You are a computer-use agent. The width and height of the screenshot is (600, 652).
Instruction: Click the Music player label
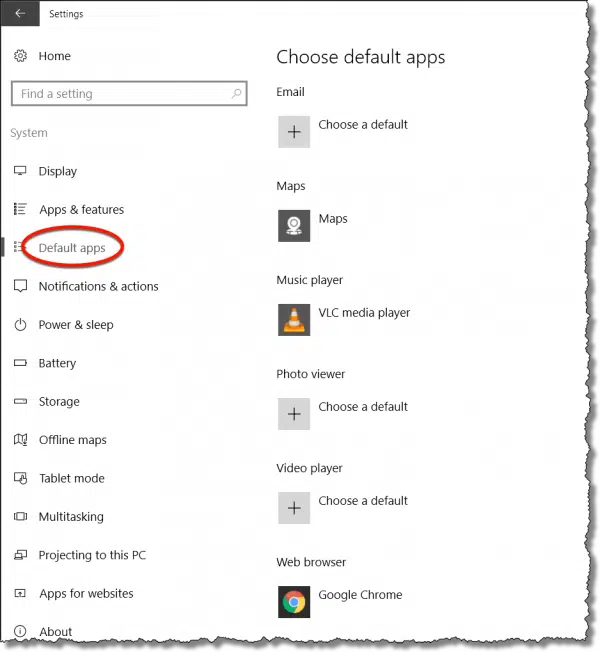tap(310, 280)
